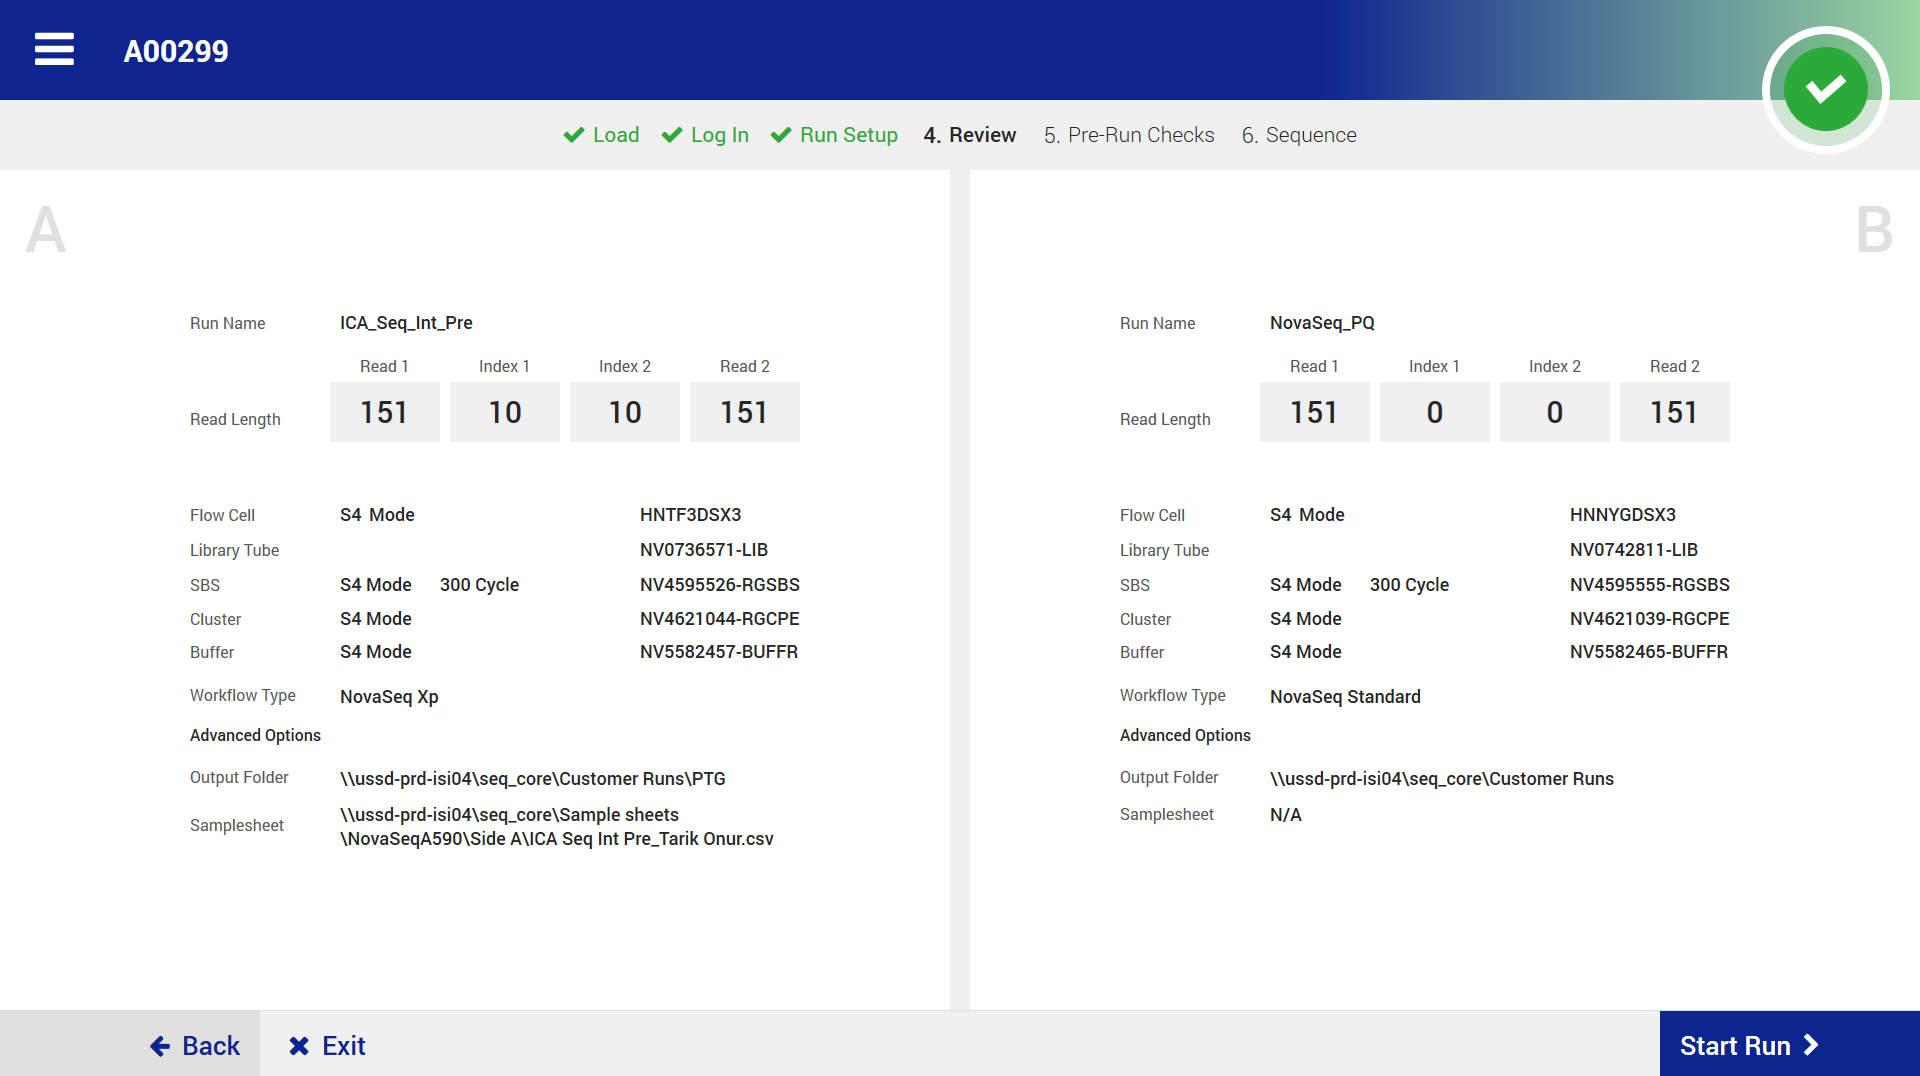Screen dimensions: 1920x1076
Task: Click the instrument ID A00299
Action: (x=176, y=51)
